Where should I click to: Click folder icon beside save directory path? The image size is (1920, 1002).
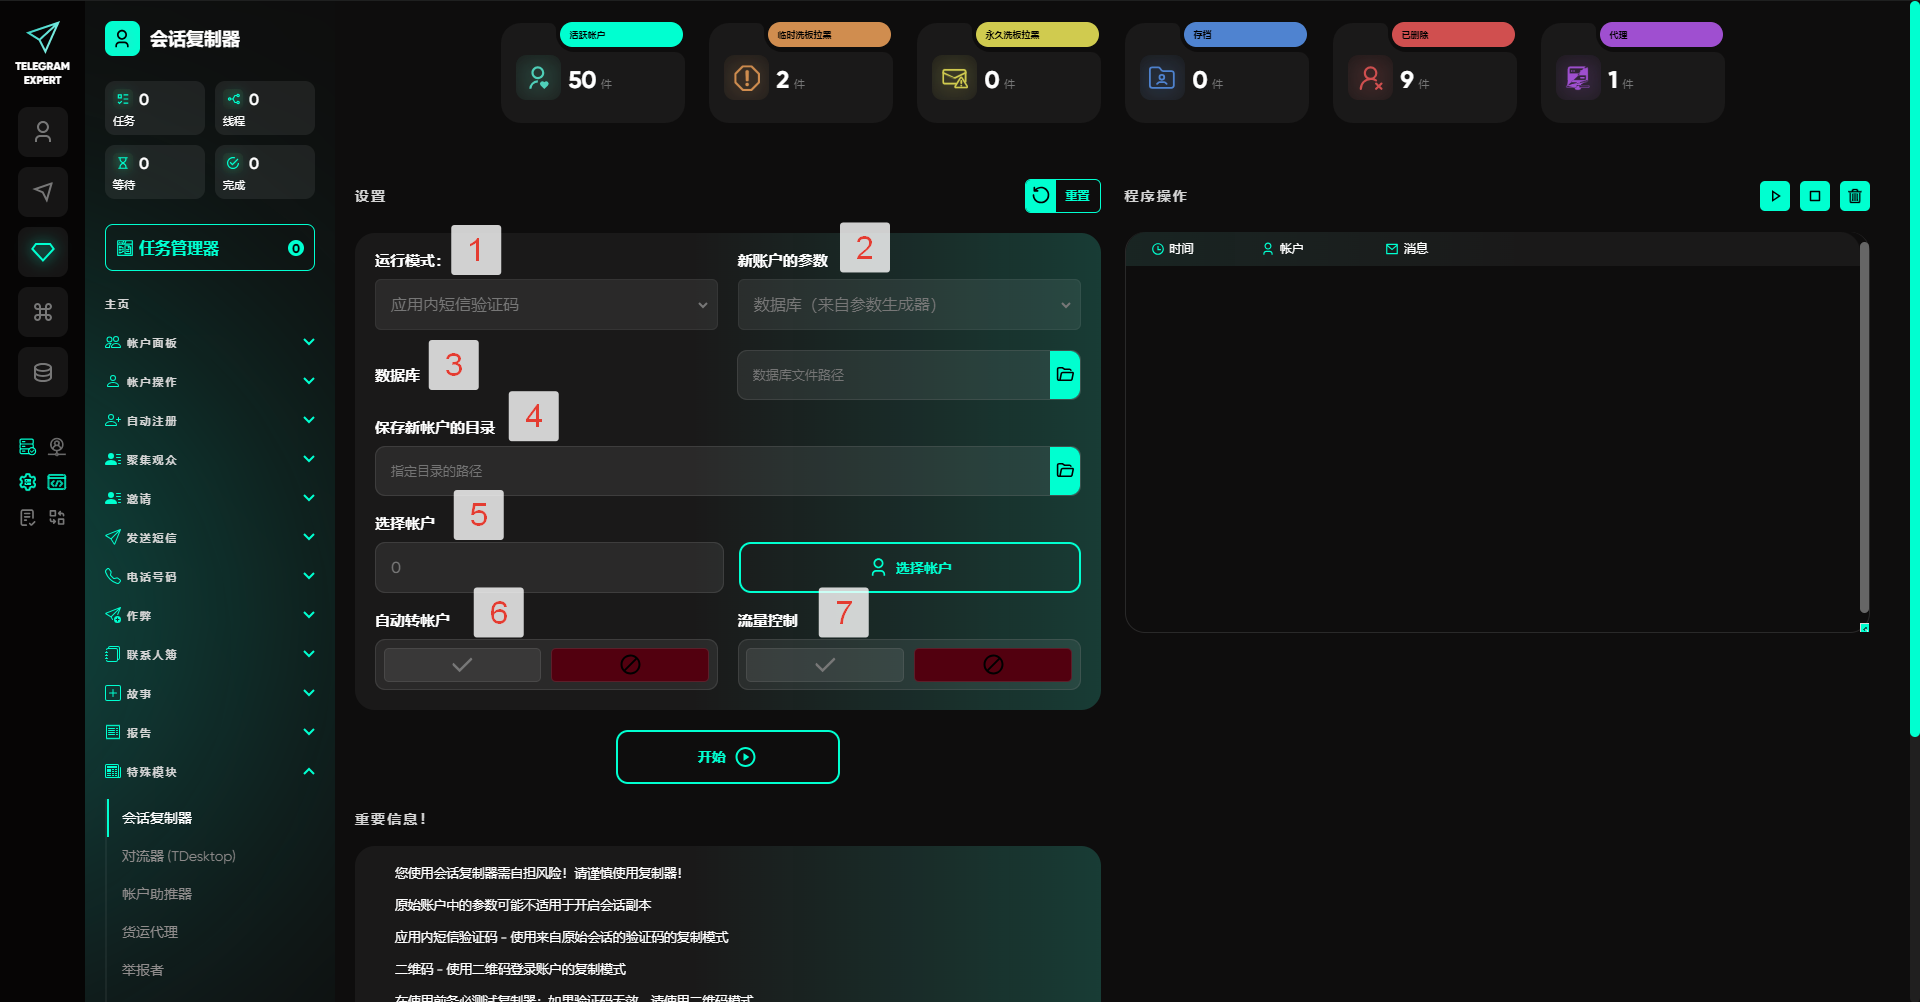coord(1065,471)
